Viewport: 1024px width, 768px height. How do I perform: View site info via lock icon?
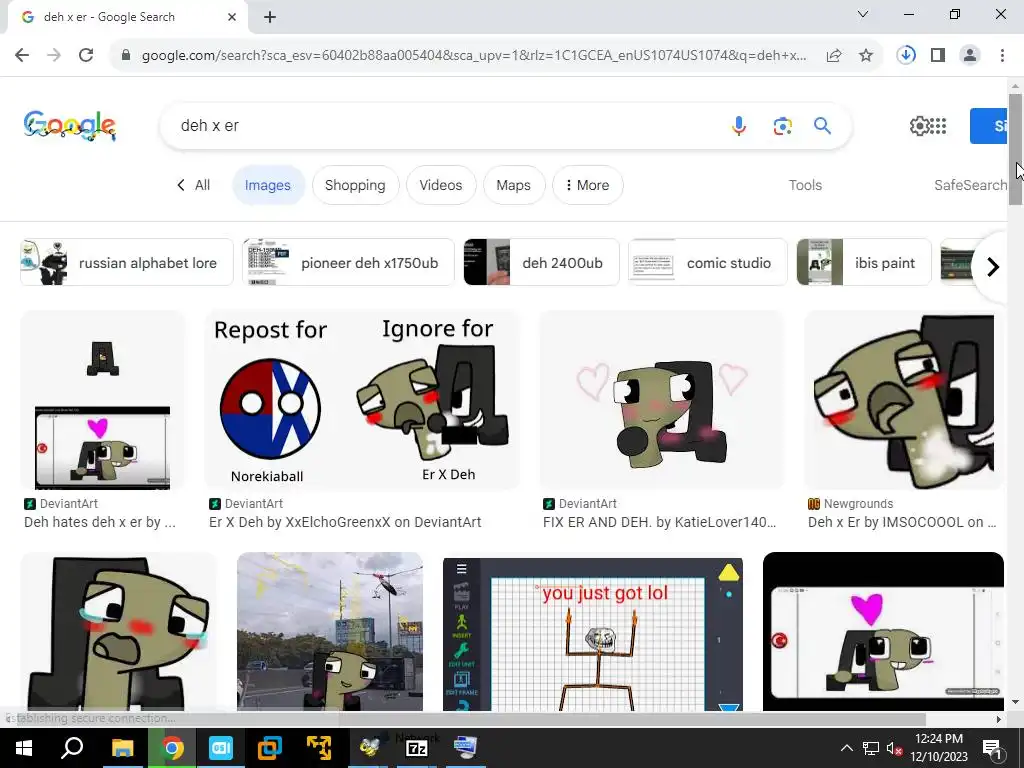point(126,56)
